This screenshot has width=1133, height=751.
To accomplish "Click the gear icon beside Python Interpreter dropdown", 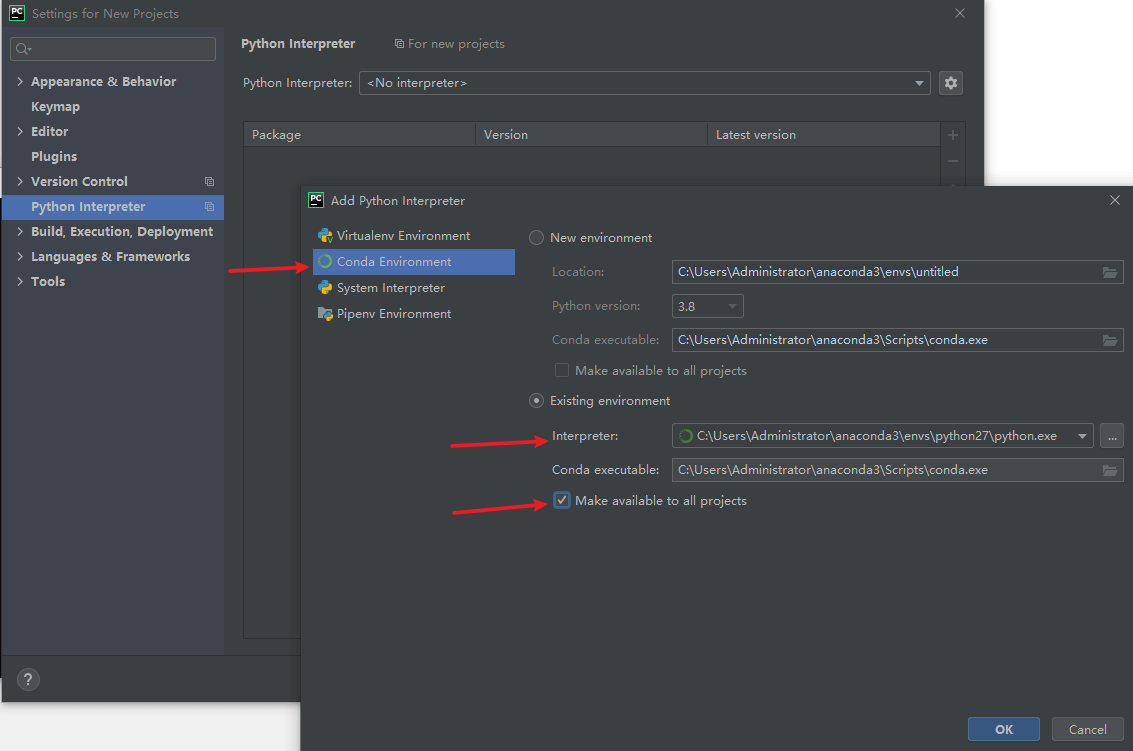I will (951, 83).
